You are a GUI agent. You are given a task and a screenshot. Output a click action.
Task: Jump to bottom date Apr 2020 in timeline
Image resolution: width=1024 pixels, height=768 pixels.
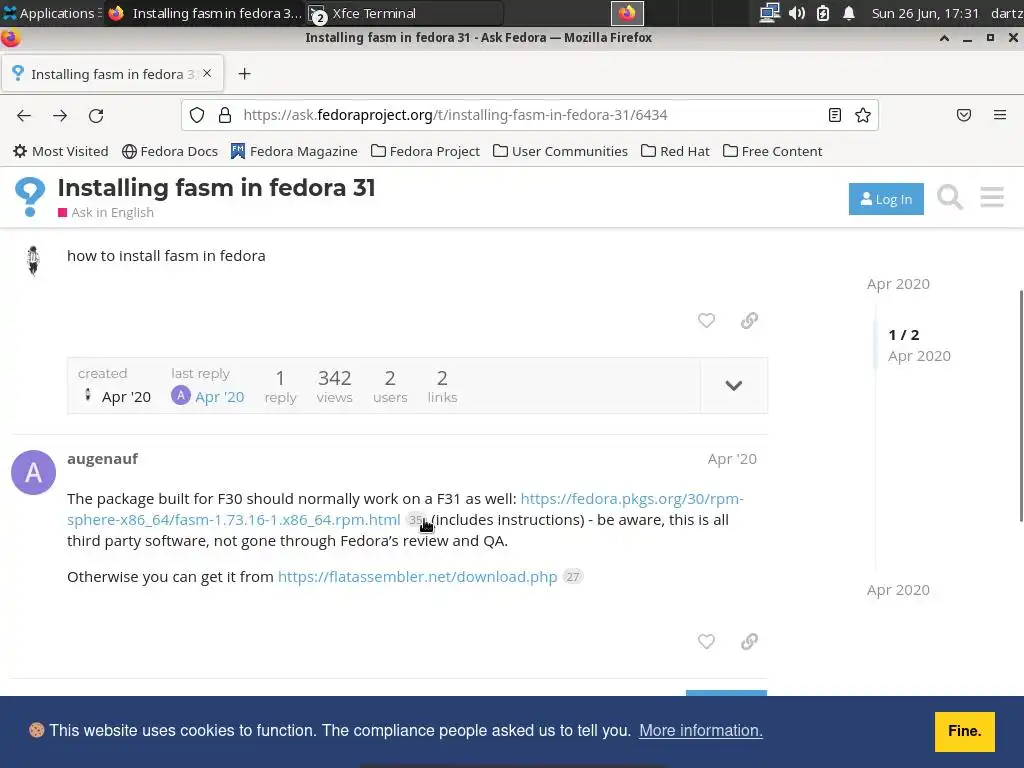pyautogui.click(x=898, y=590)
